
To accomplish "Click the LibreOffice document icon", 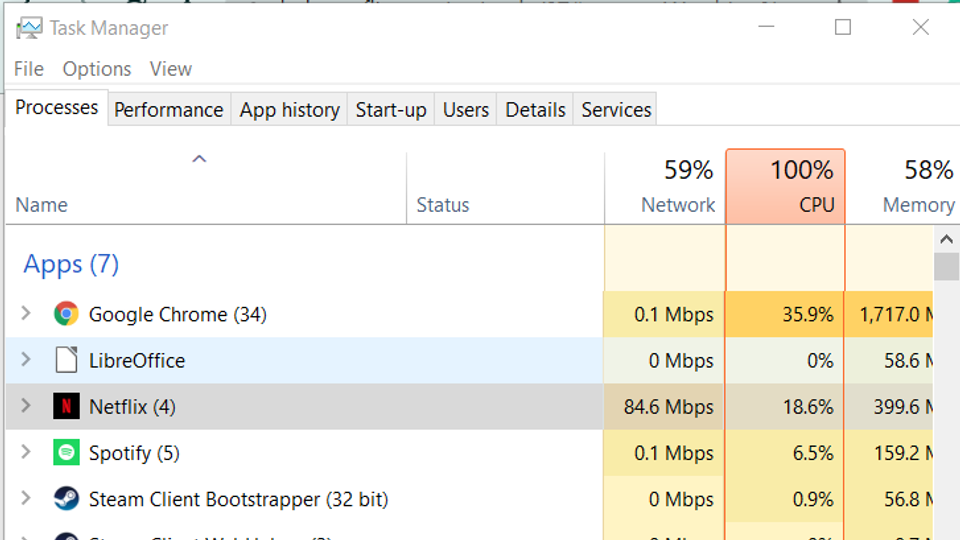I will [x=66, y=360].
